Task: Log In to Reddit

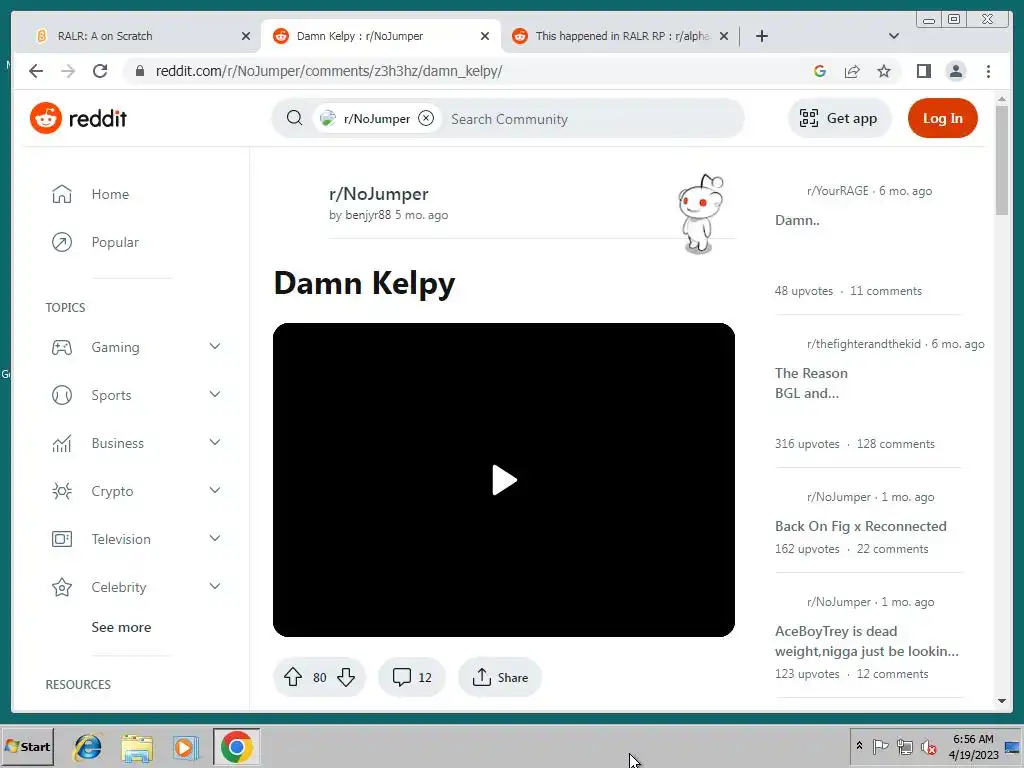Action: [942, 118]
